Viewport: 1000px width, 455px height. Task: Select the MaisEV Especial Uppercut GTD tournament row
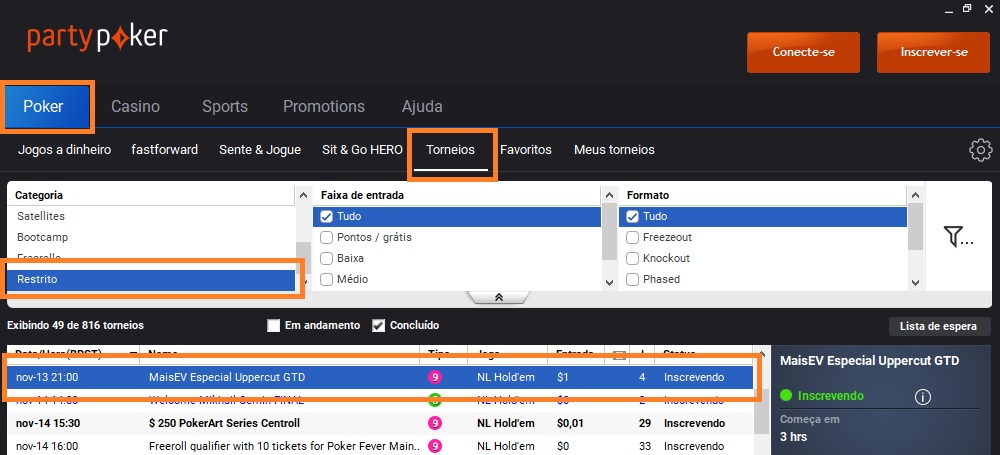click(x=380, y=377)
